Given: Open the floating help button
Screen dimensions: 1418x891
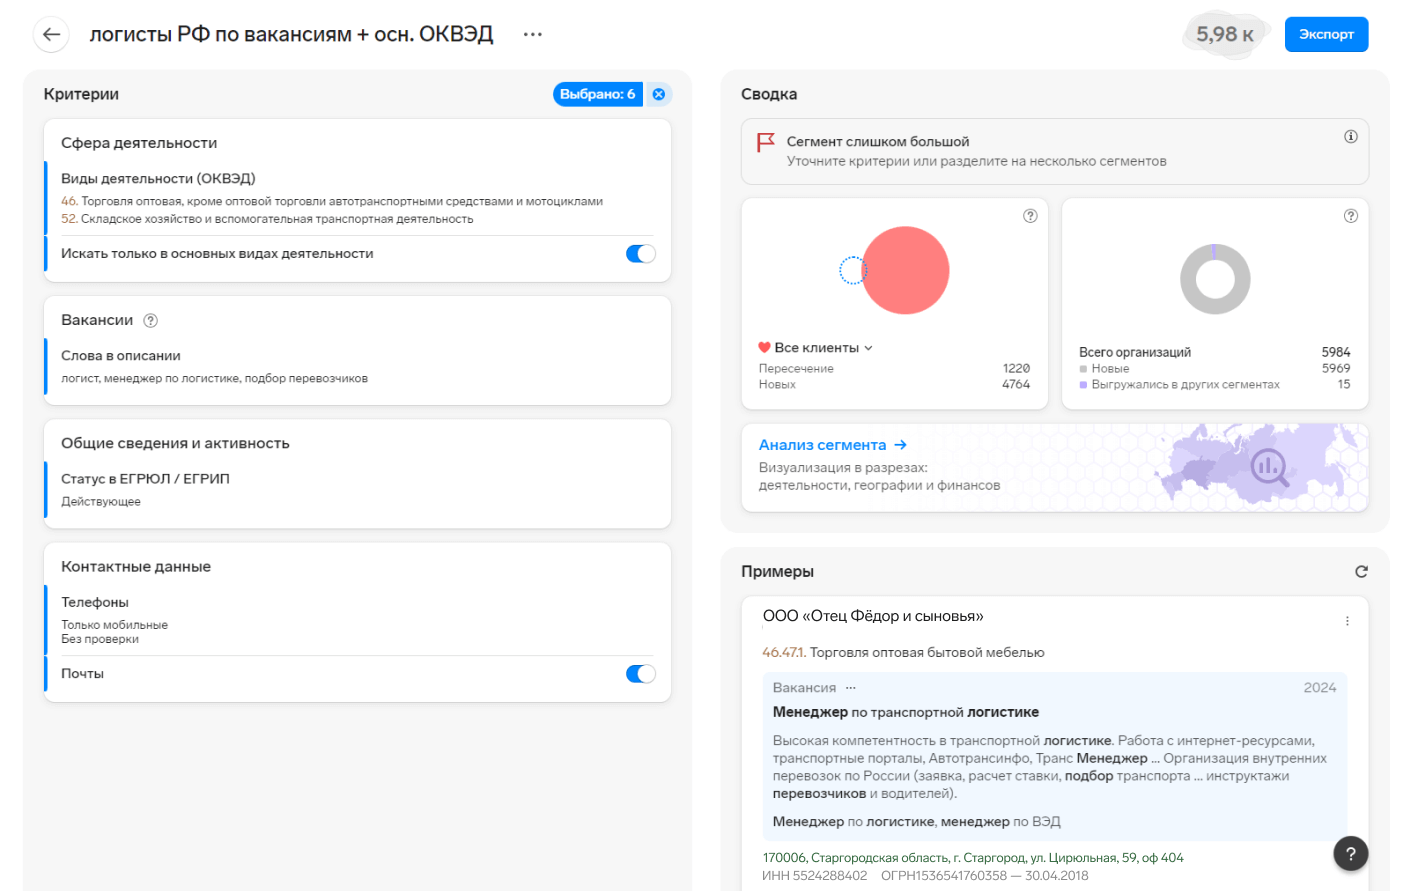Looking at the screenshot, I should pyautogui.click(x=1351, y=853).
